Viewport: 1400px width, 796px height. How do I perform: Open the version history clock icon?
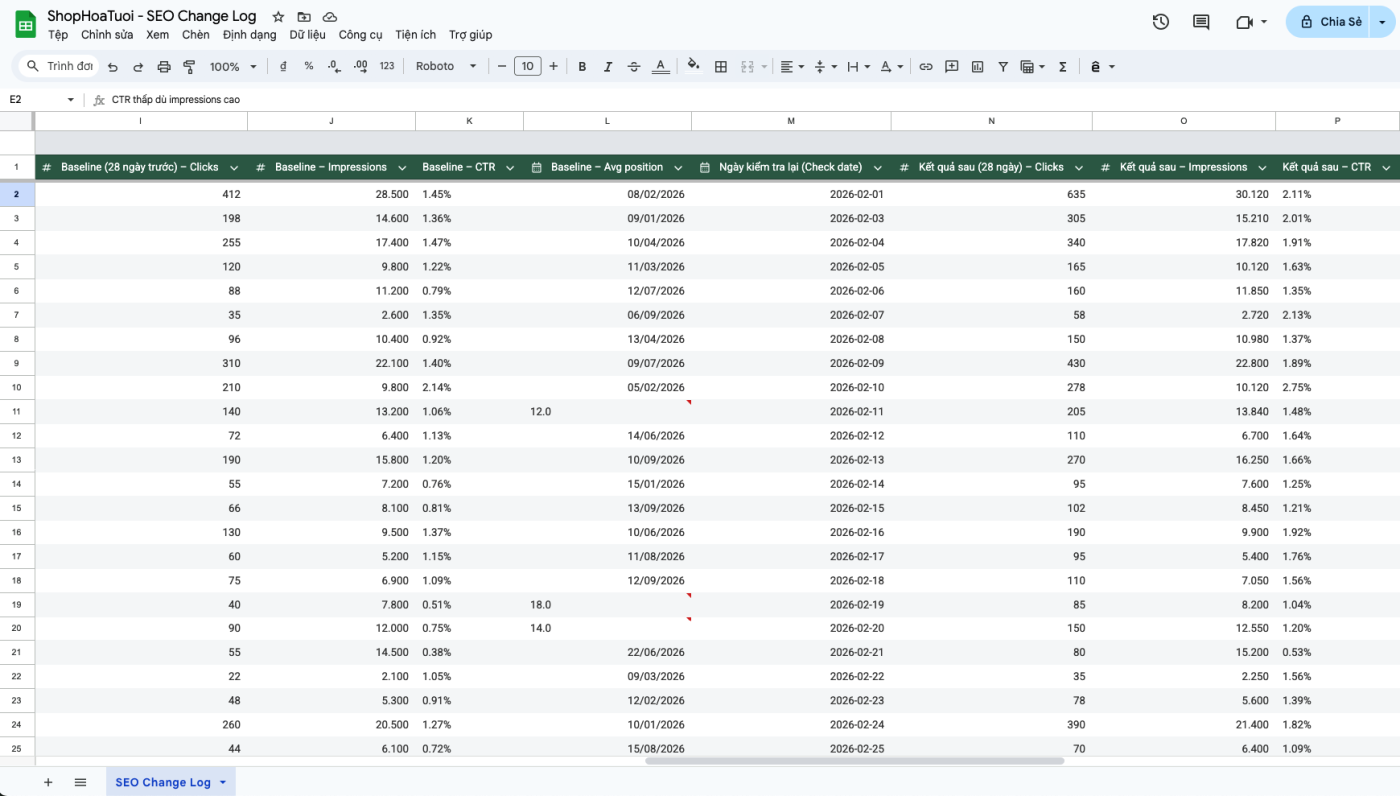[1161, 22]
